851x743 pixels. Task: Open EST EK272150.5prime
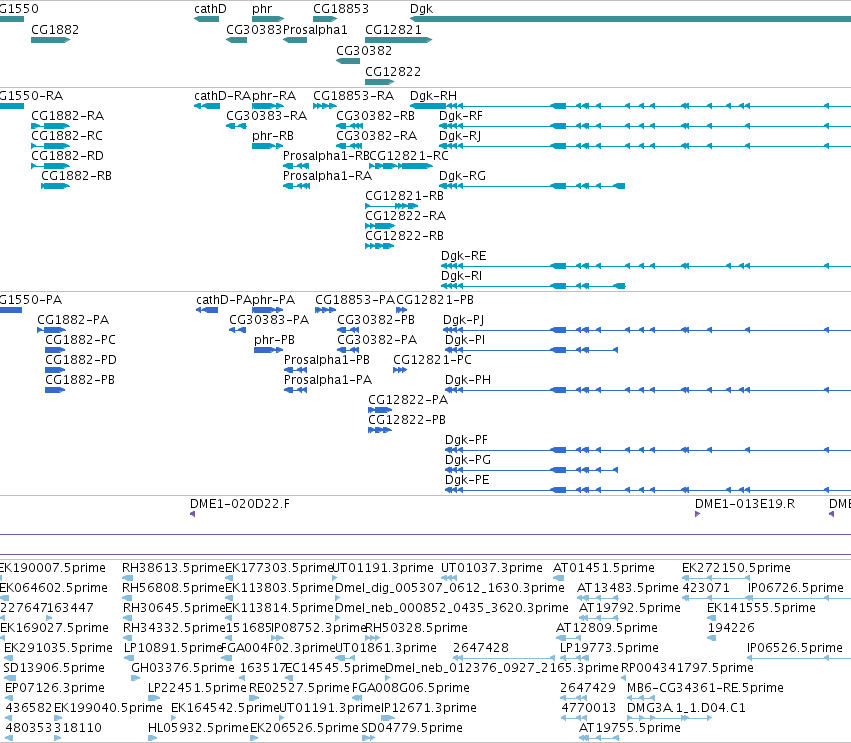(736, 568)
